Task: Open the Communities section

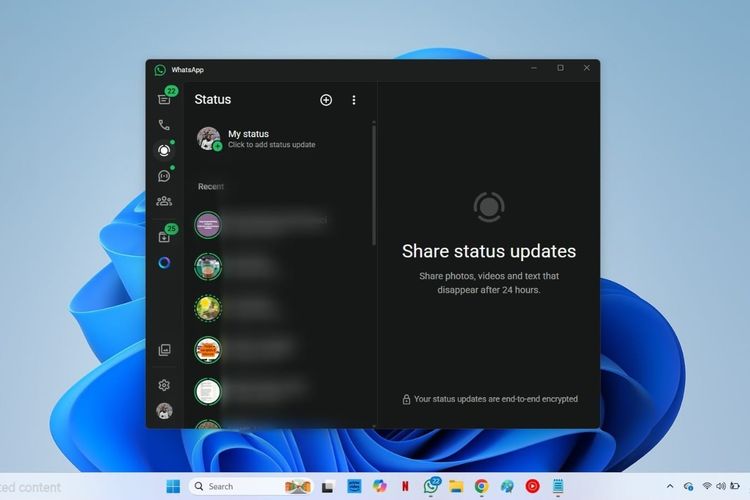Action: coord(164,201)
